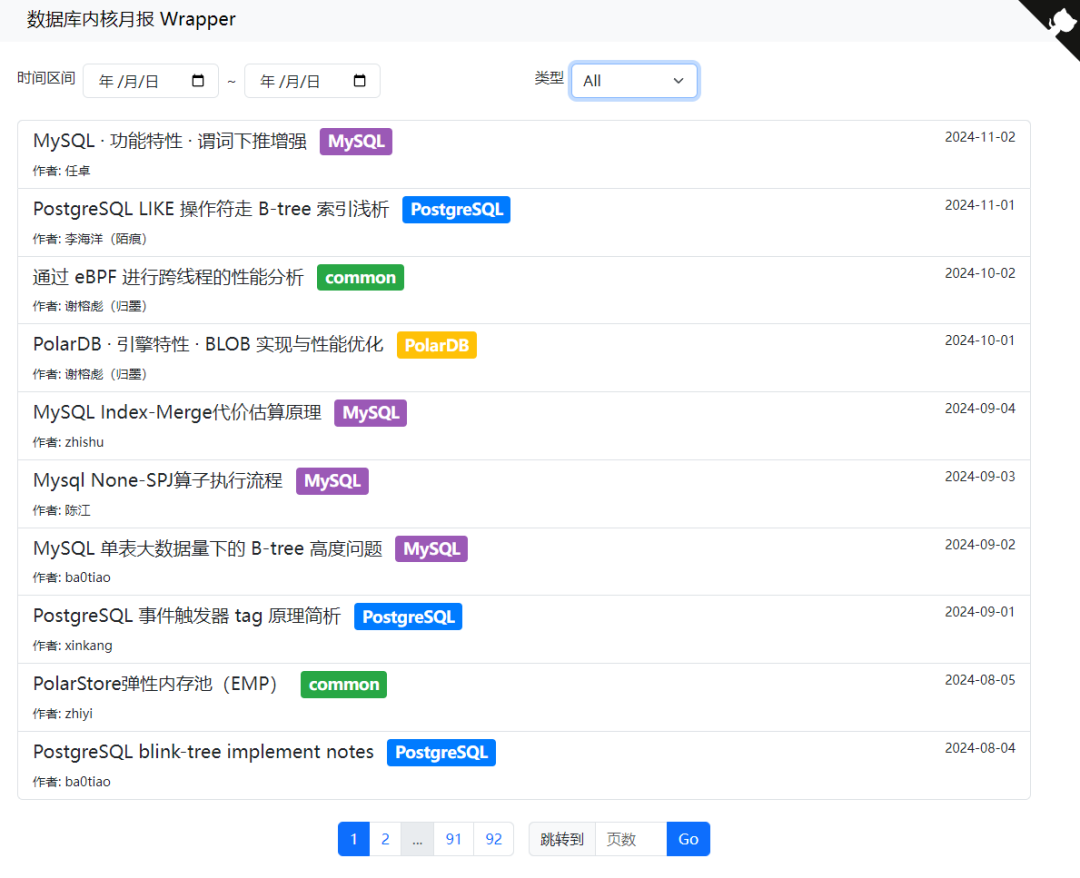1080x878 pixels.
Task: Go to page 91 in pagination
Action: [x=453, y=839]
